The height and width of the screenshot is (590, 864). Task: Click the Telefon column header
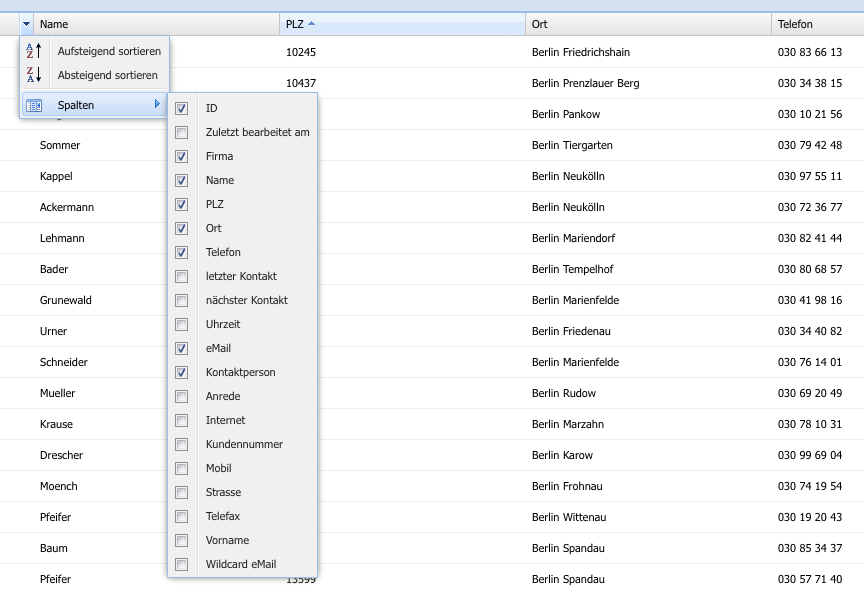pos(815,24)
